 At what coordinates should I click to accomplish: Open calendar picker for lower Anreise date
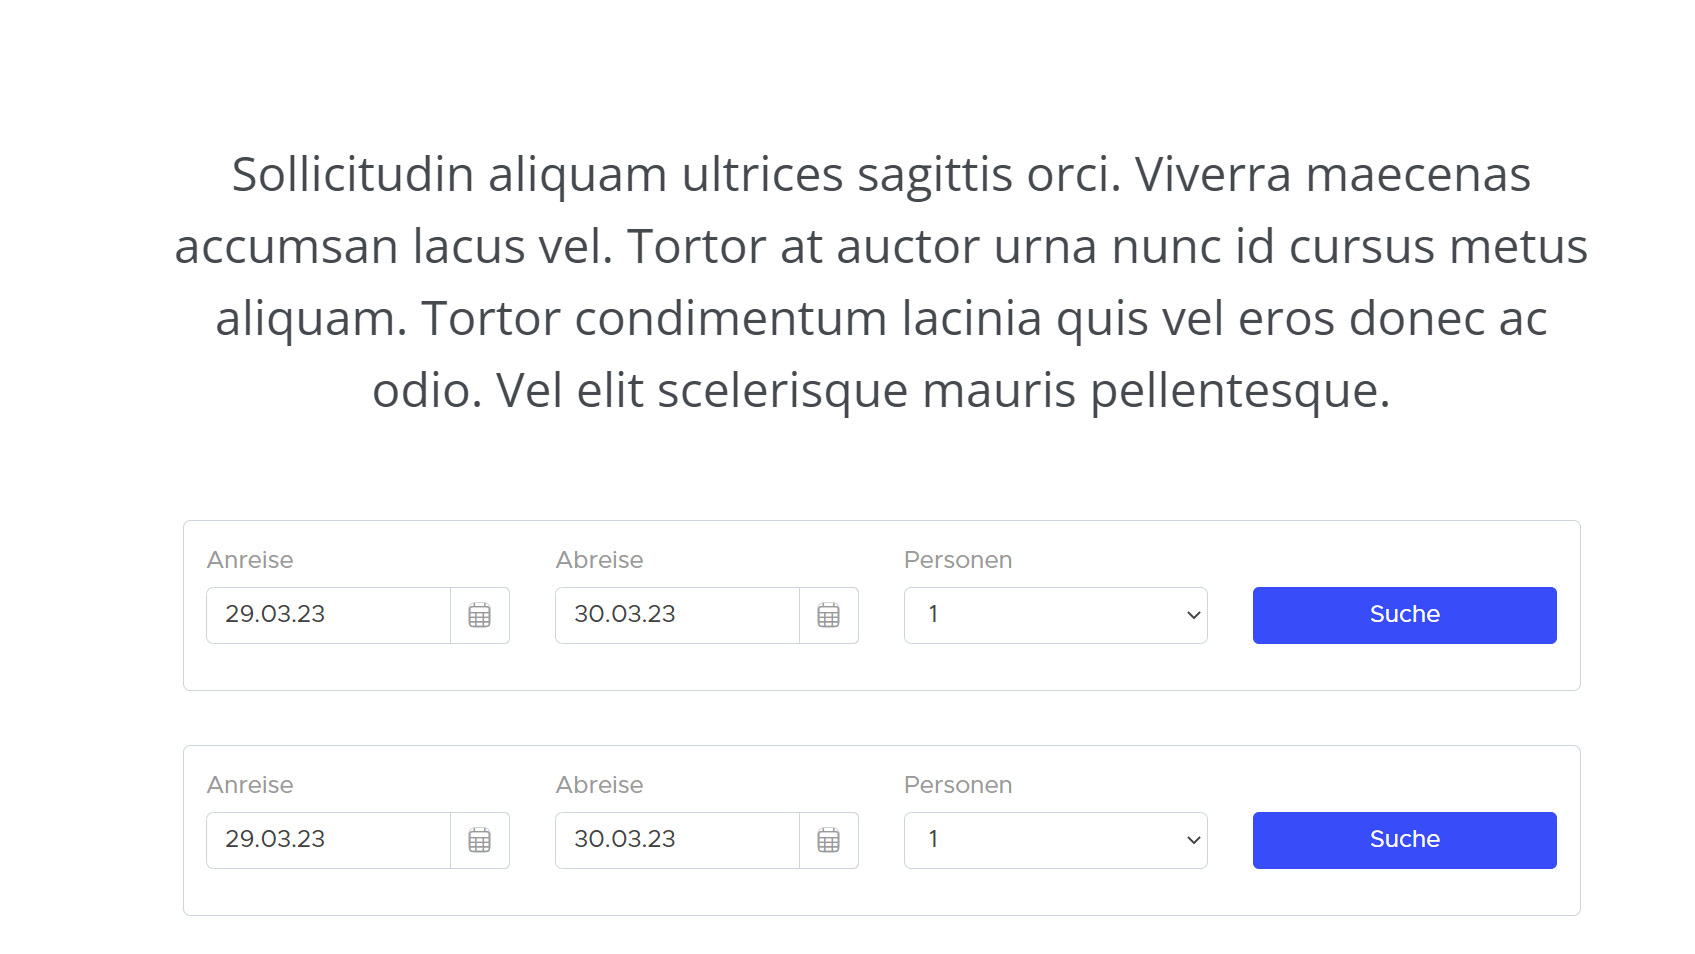(480, 840)
